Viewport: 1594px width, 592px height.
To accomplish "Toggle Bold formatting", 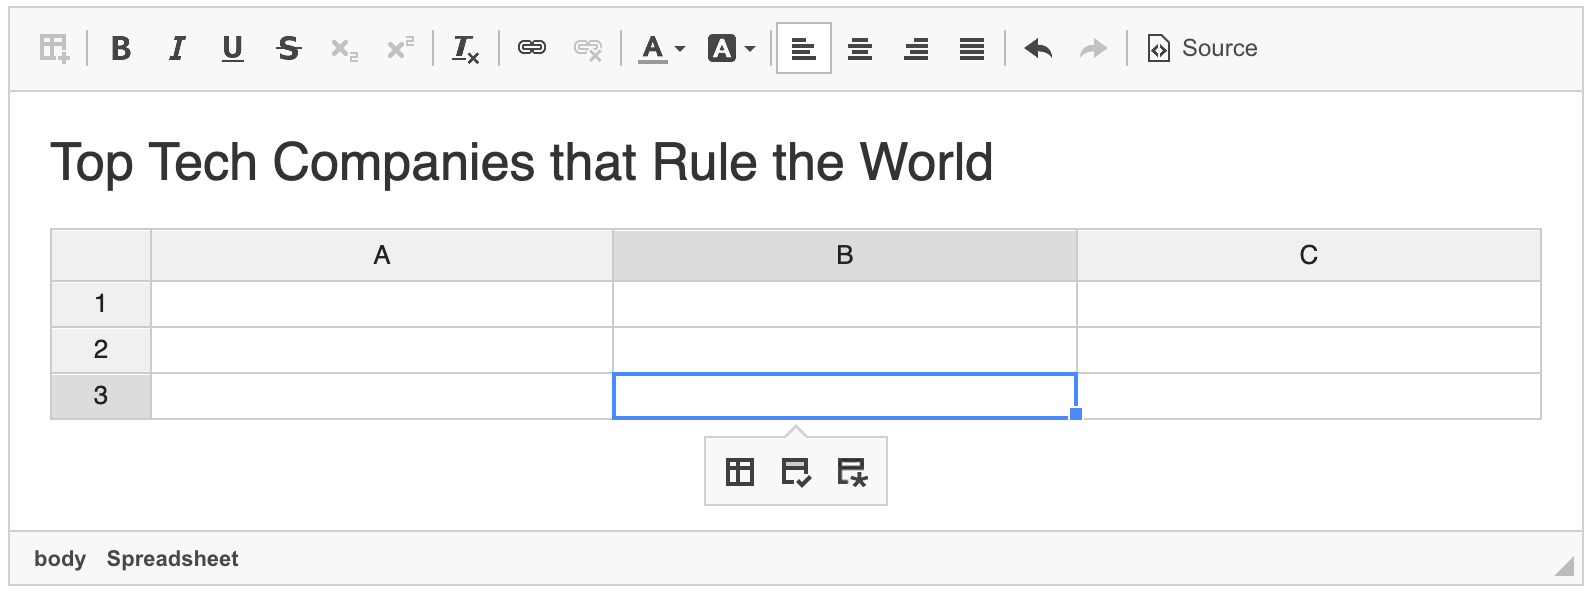I will tap(121, 48).
